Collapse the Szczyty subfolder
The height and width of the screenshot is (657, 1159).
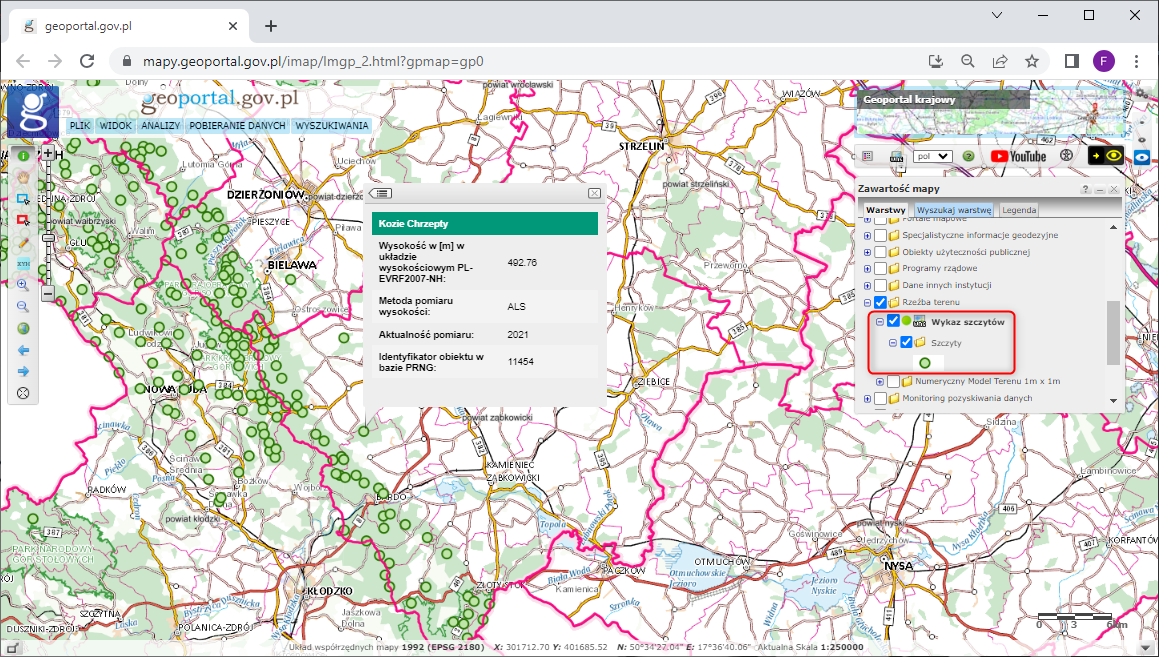point(893,342)
